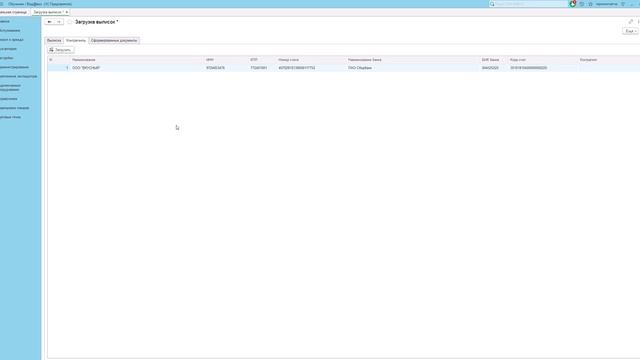This screenshot has width=640, height=360.
Task: Click the account number cell in row 1
Action: pos(296,68)
